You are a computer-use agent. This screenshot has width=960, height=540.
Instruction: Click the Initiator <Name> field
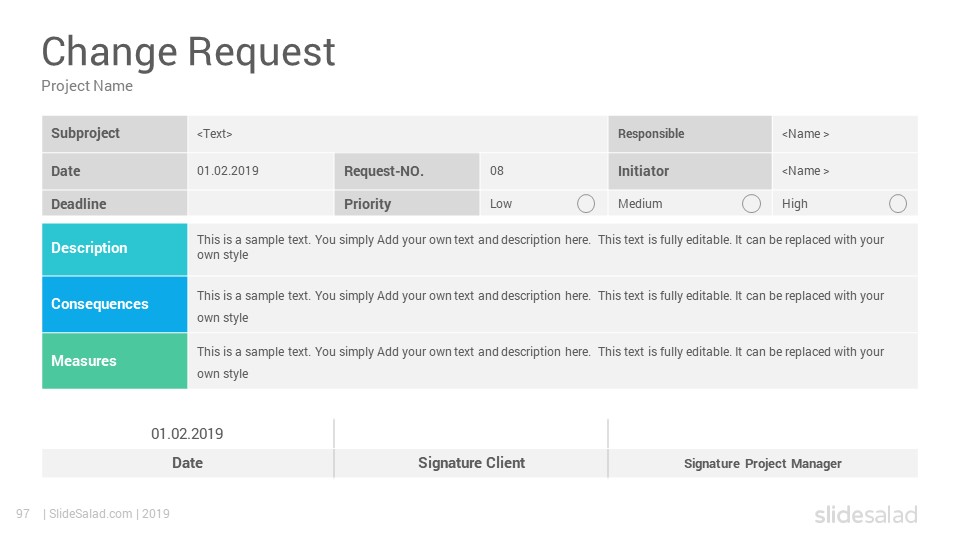(x=845, y=171)
